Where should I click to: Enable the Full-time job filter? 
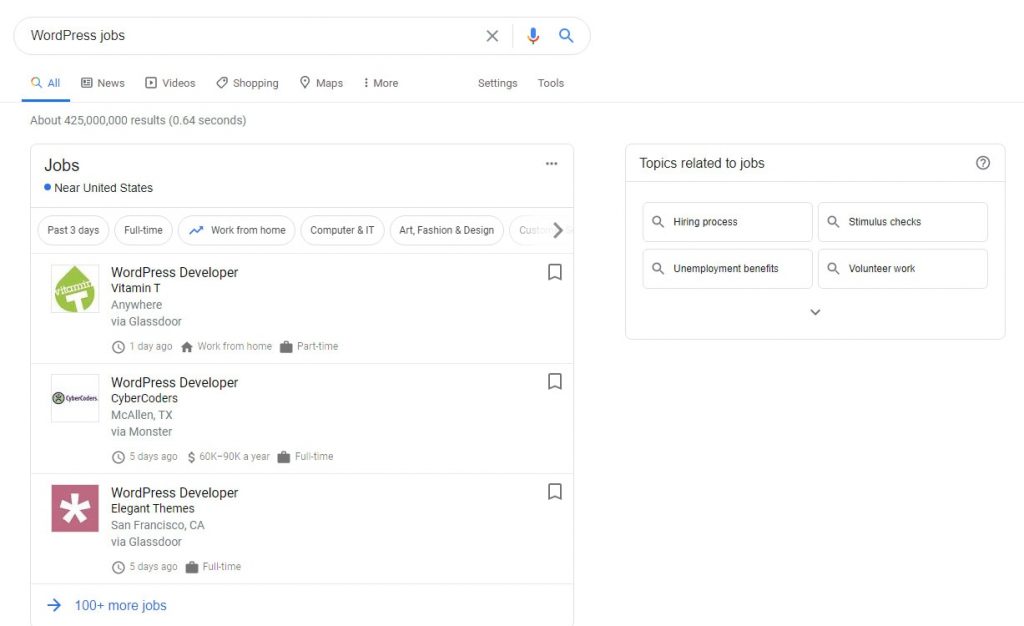click(x=143, y=230)
